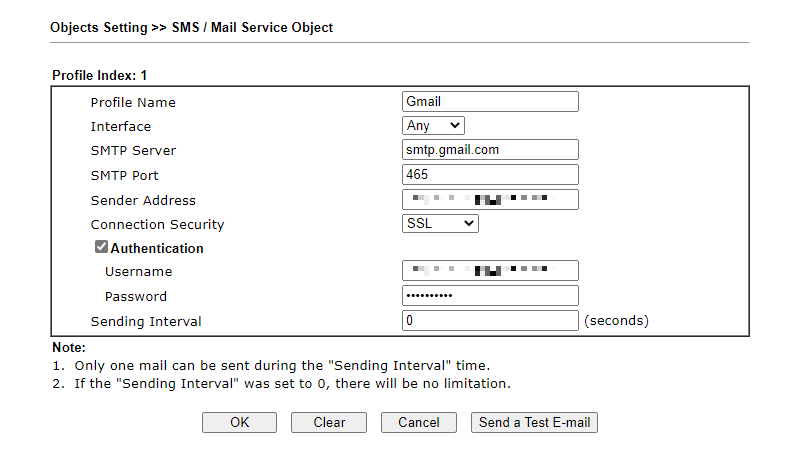
Task: Open the Interface dropdown set to Any
Action: [x=433, y=126]
